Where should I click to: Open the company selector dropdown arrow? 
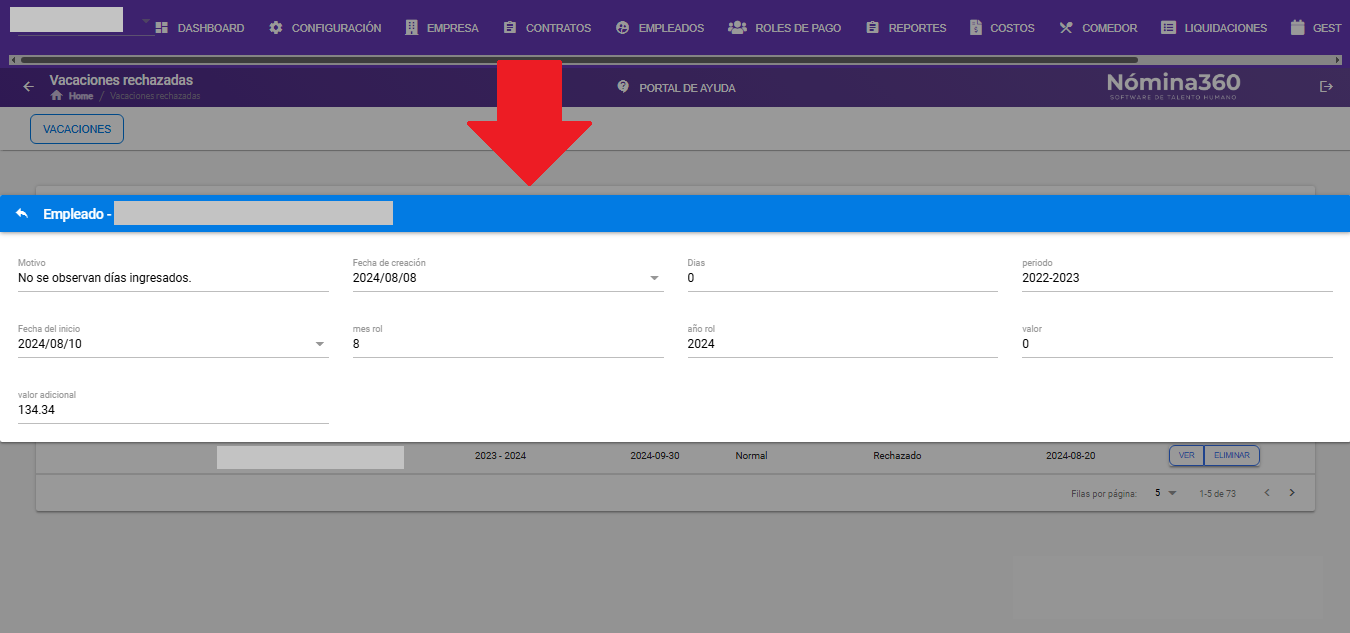pyautogui.click(x=145, y=21)
